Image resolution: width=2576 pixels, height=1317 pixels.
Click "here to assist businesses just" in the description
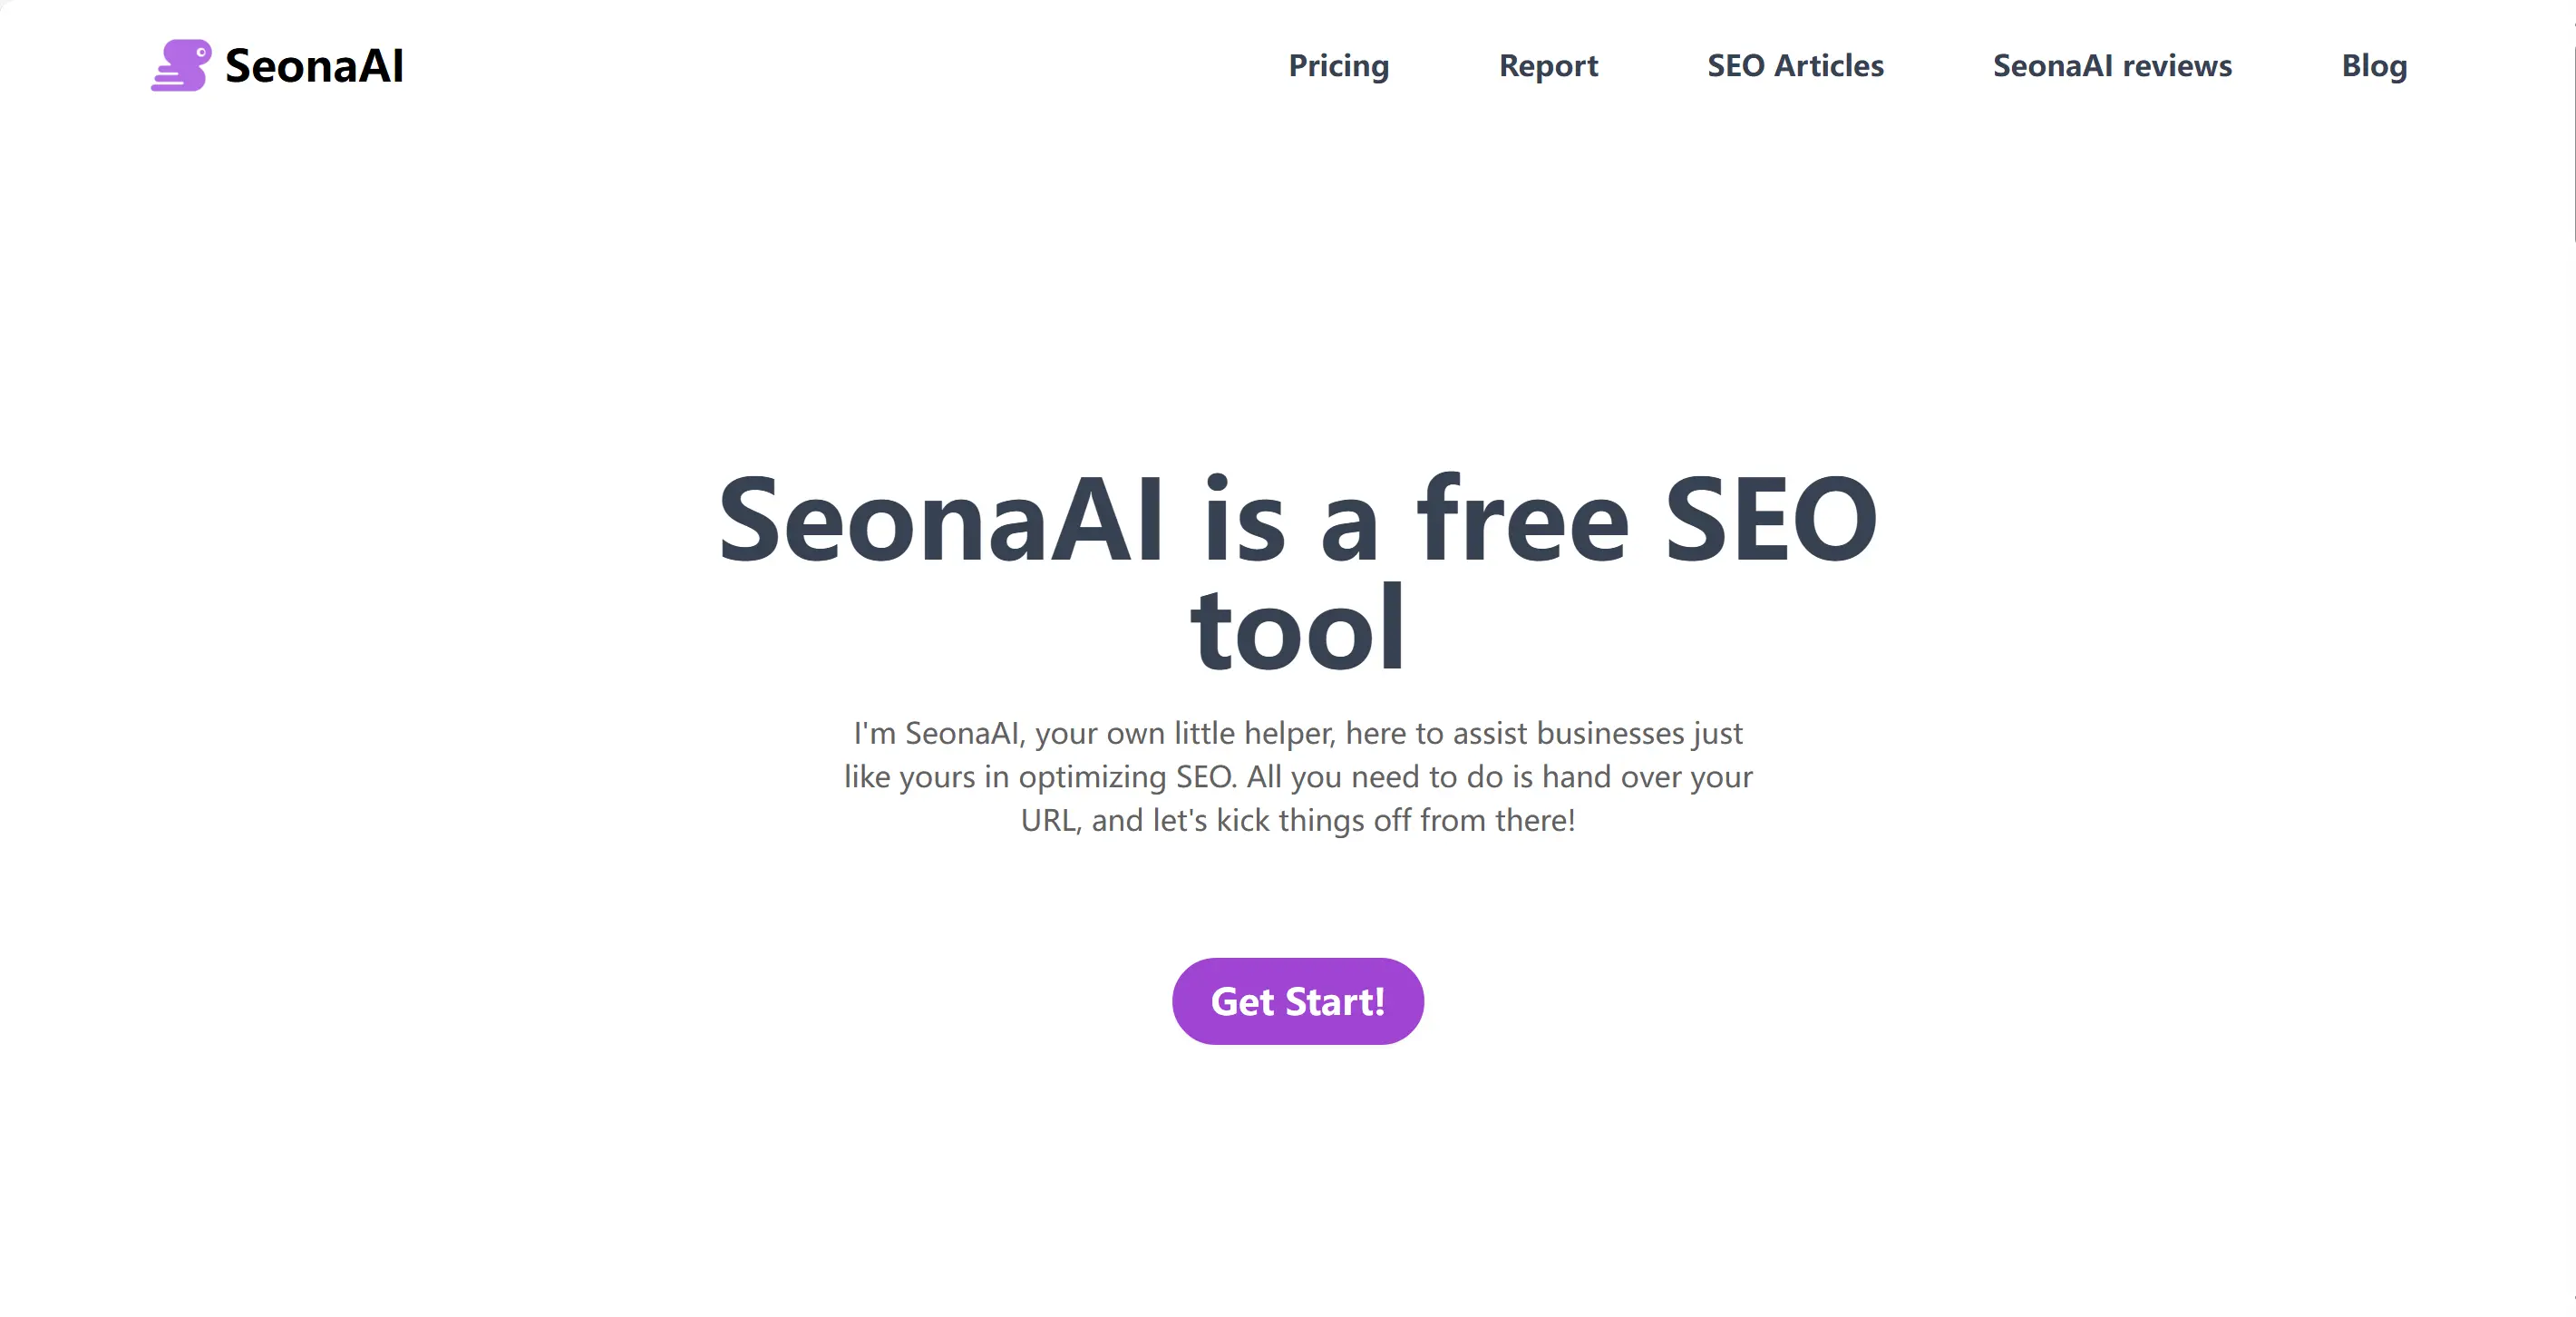click(x=1544, y=733)
